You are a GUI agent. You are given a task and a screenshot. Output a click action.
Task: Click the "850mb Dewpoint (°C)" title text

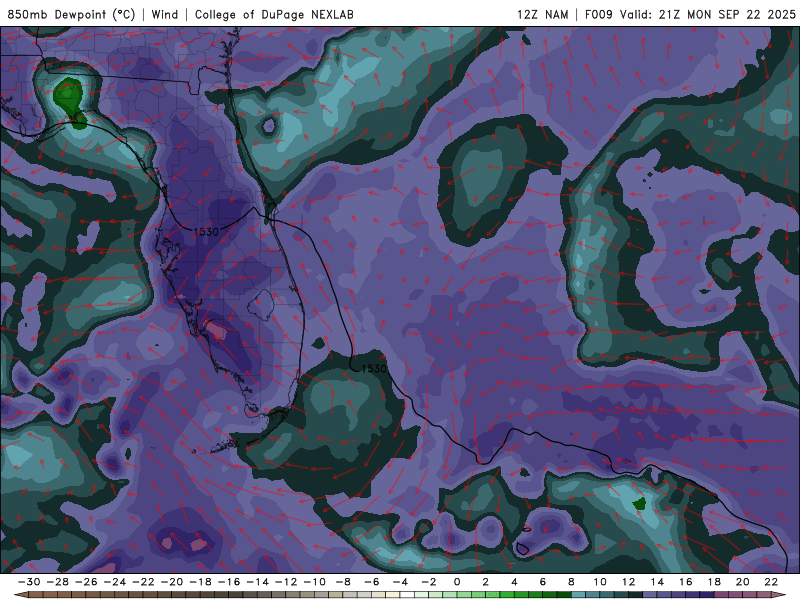(x=71, y=14)
